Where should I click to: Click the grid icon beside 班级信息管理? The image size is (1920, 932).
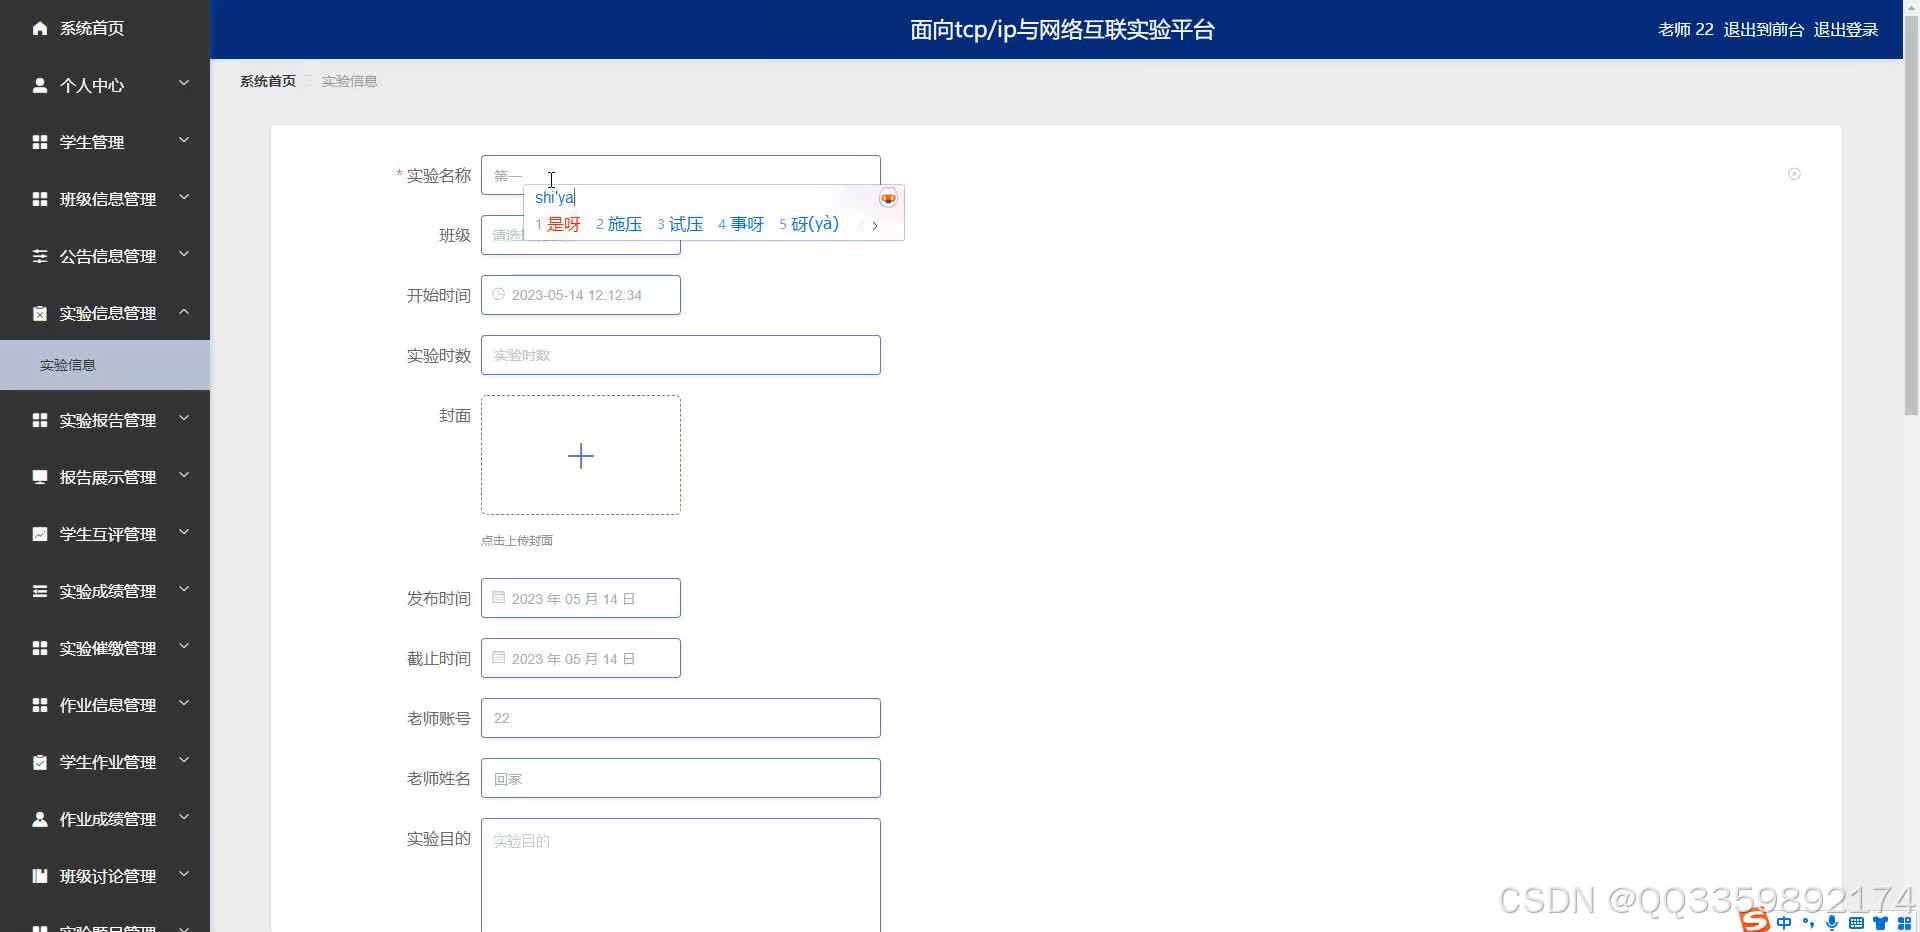click(40, 199)
